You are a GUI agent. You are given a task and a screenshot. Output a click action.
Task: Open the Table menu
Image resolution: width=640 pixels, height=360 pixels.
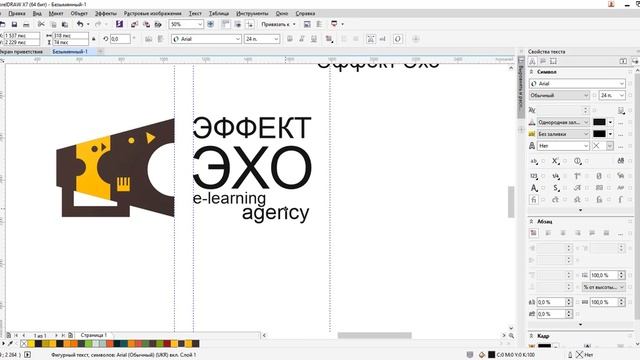coord(219,13)
